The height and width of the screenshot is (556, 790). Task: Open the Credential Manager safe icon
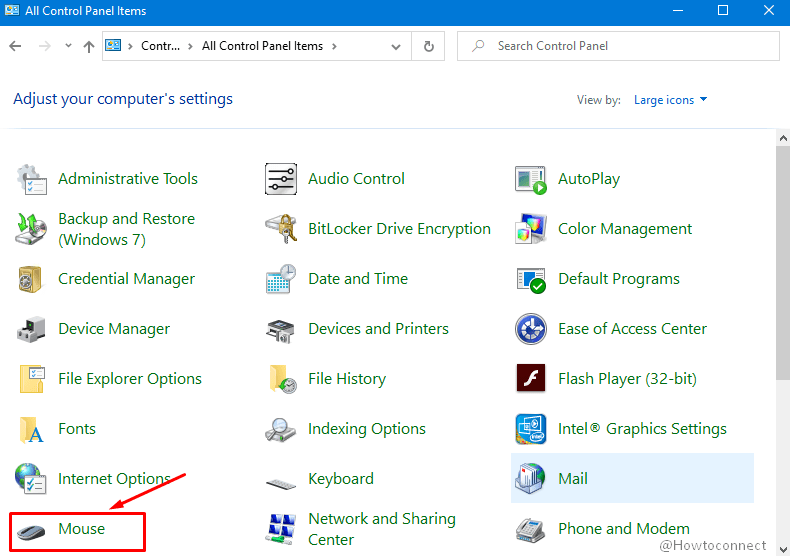coord(30,279)
